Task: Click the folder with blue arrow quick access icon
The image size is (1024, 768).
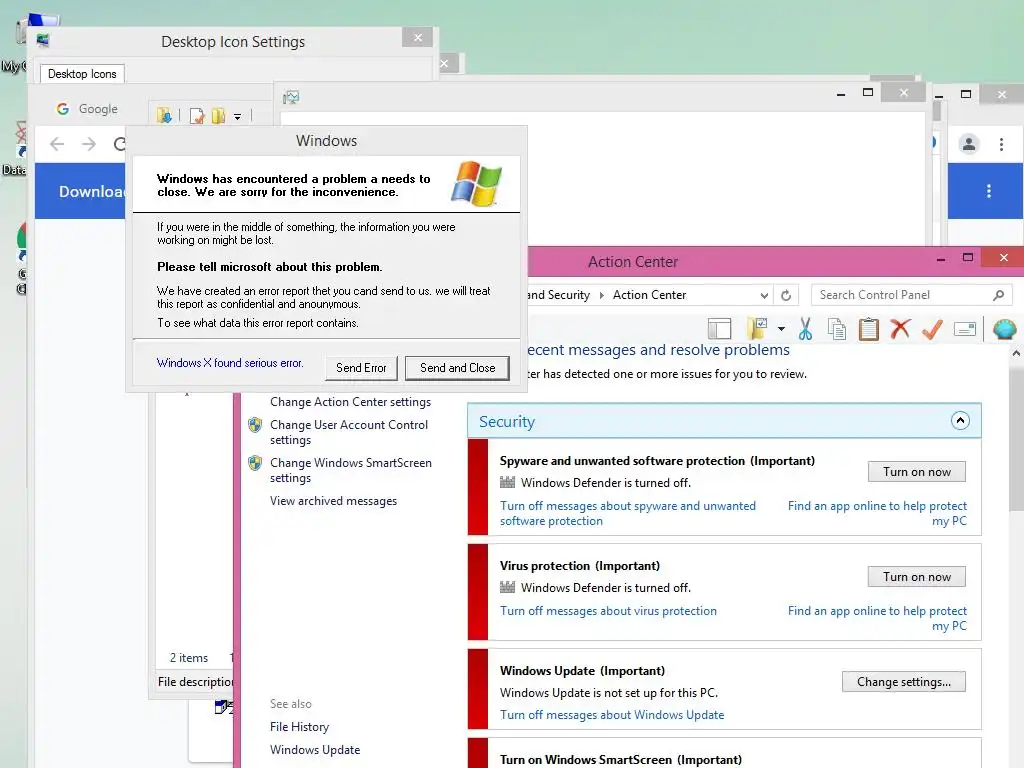Action: (164, 116)
